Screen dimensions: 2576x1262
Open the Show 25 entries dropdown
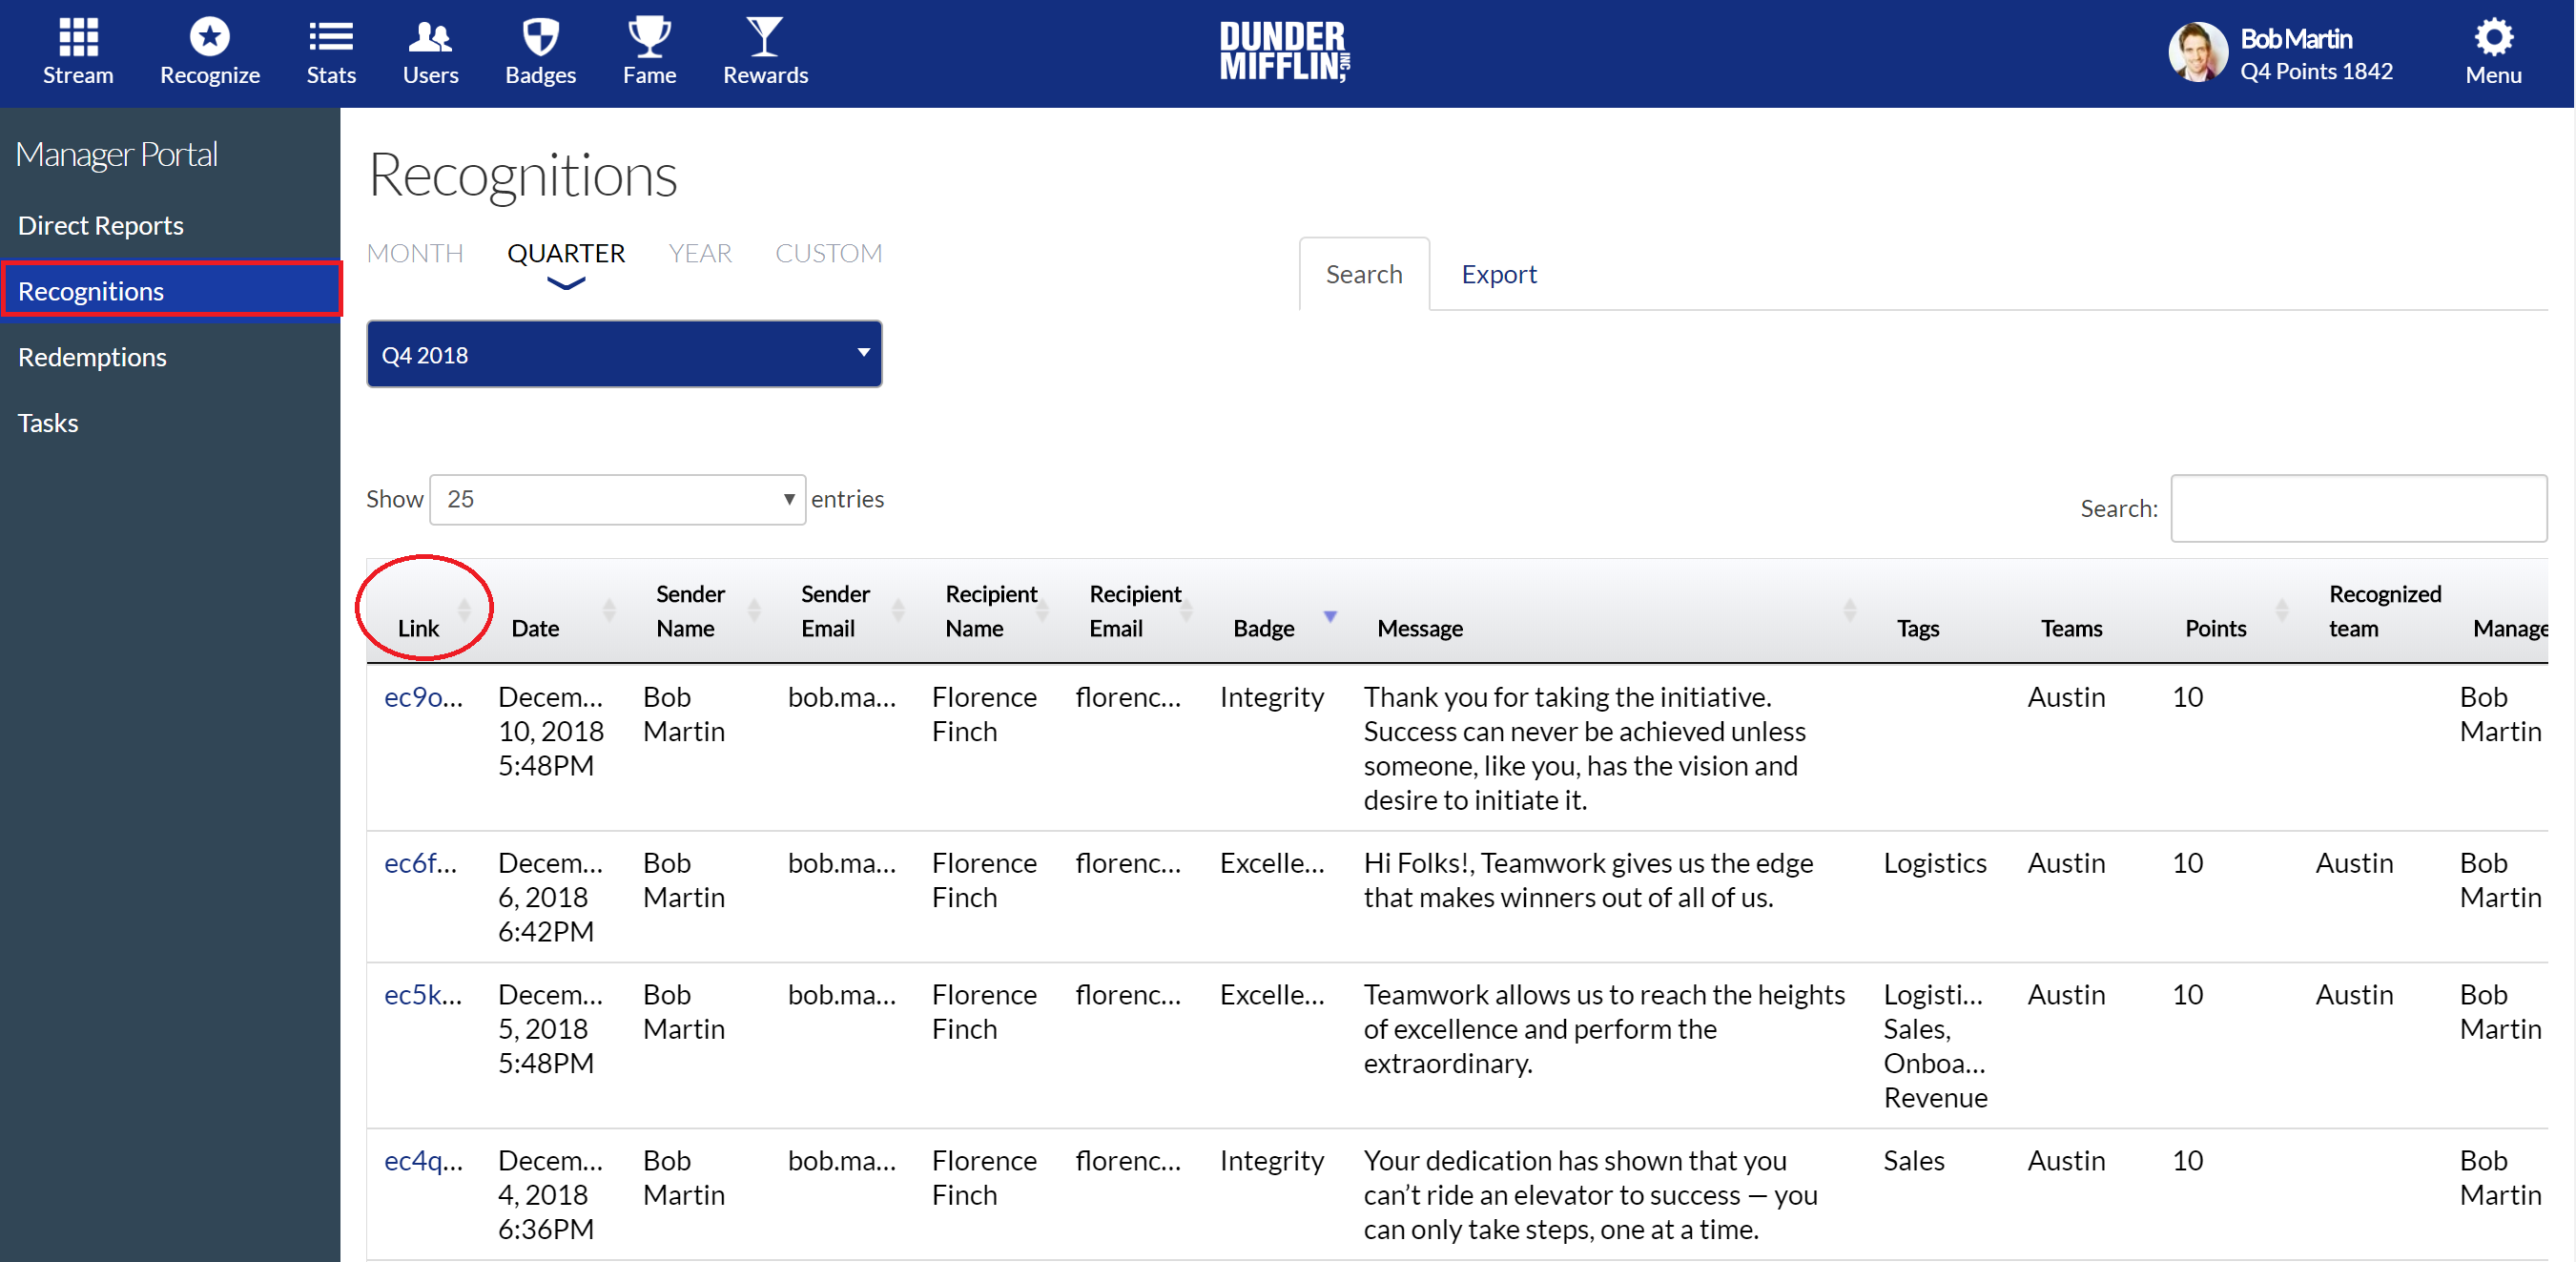(617, 499)
